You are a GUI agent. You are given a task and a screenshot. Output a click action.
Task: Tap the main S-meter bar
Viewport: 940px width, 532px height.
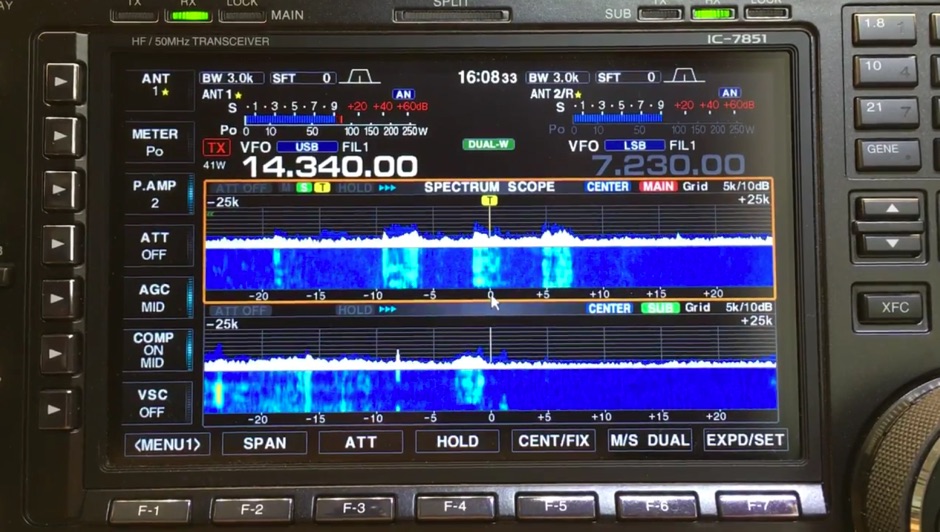coord(292,119)
